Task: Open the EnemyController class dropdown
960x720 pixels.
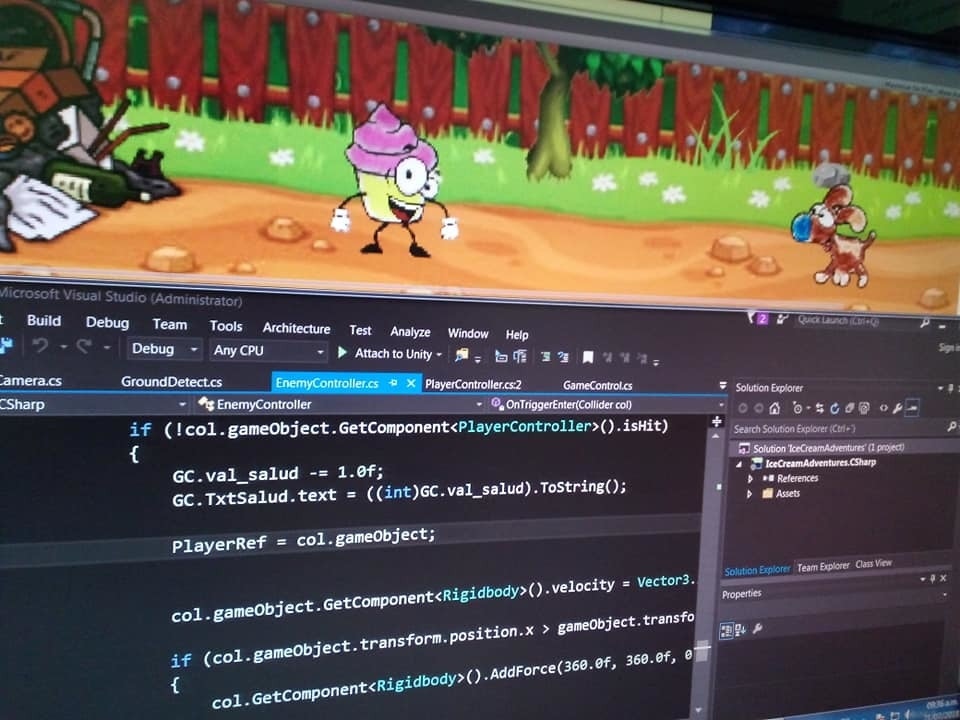Action: 341,404
